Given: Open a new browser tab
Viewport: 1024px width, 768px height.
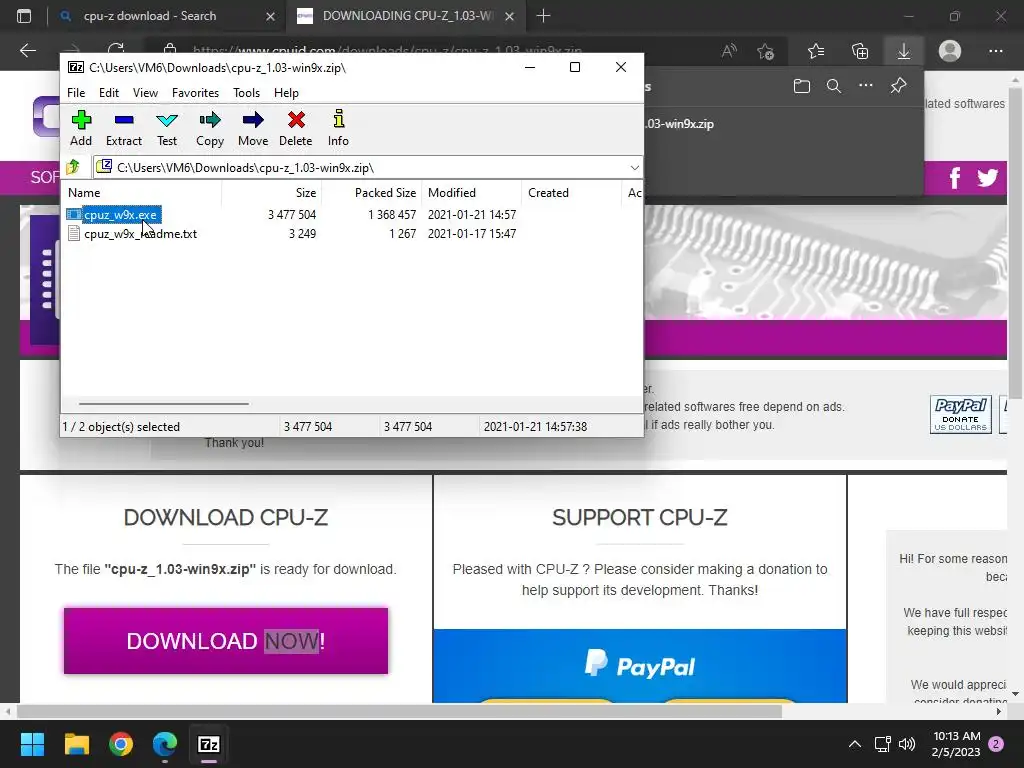Looking at the screenshot, I should tap(543, 16).
